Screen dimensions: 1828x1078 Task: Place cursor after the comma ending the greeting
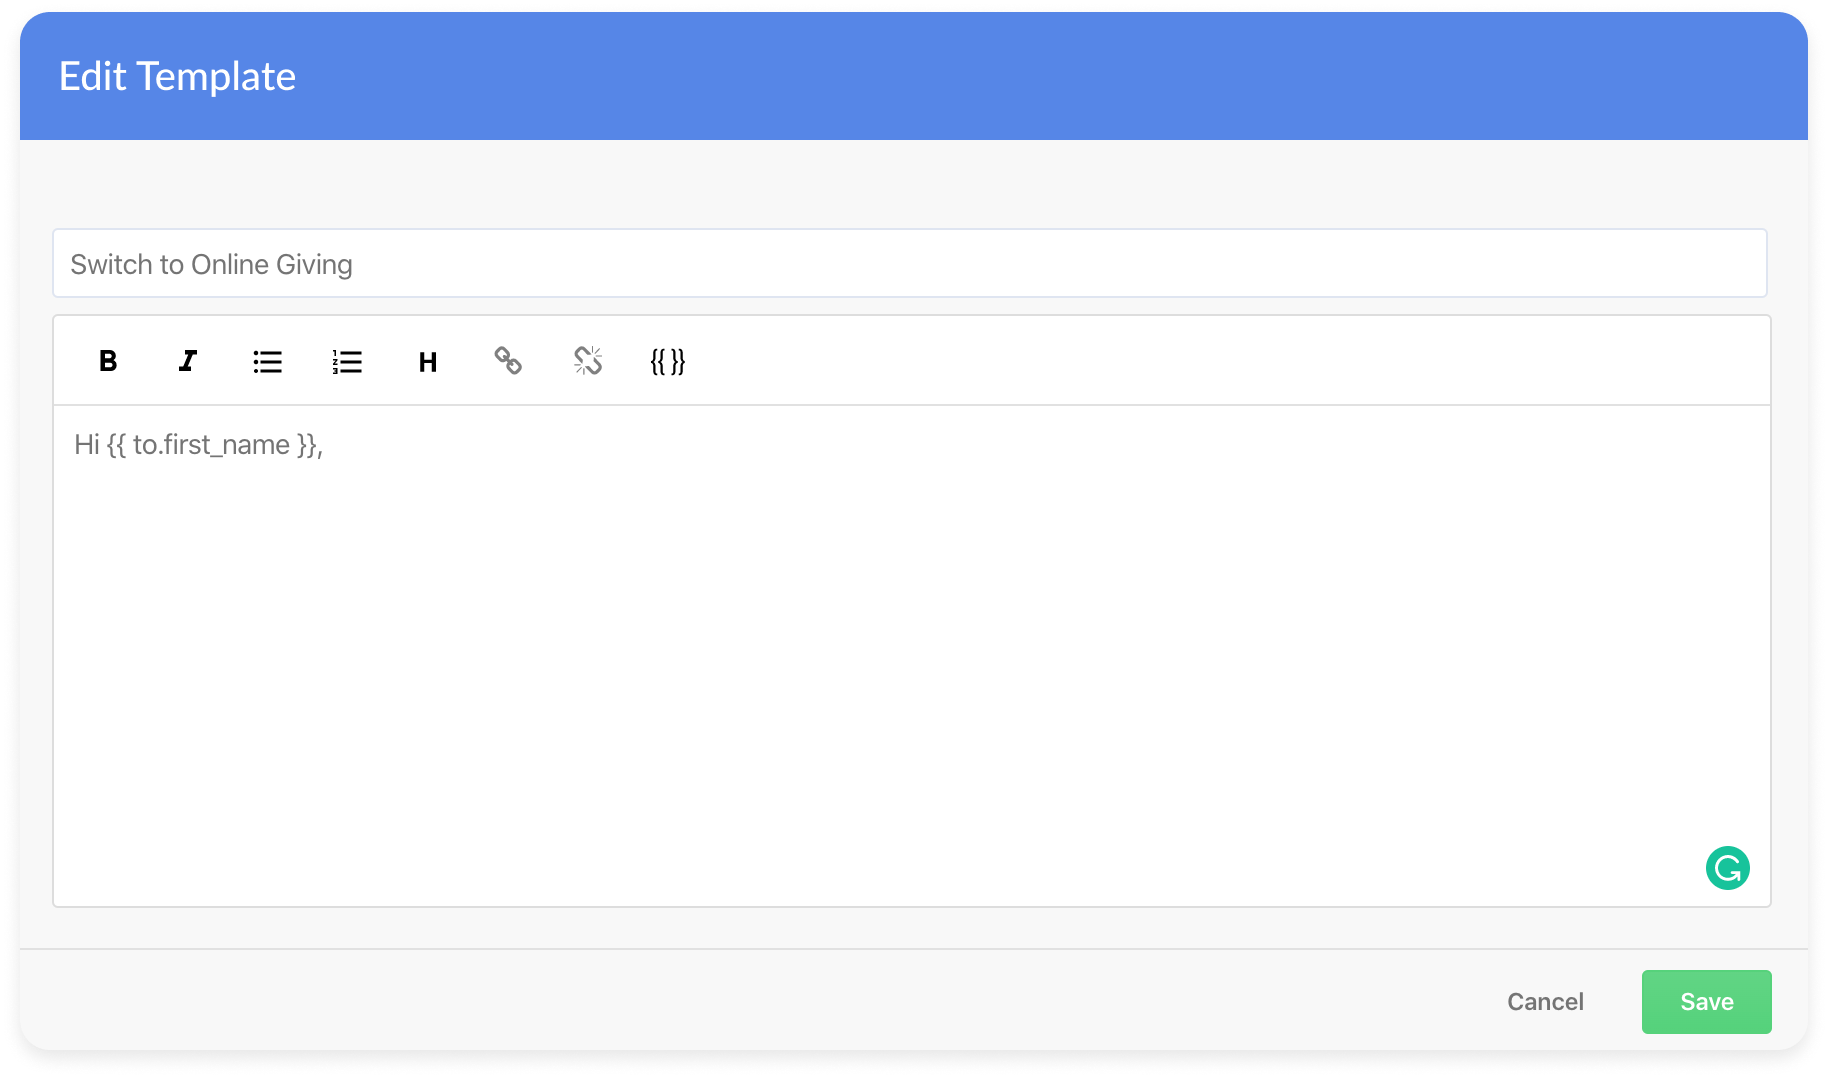tap(324, 445)
